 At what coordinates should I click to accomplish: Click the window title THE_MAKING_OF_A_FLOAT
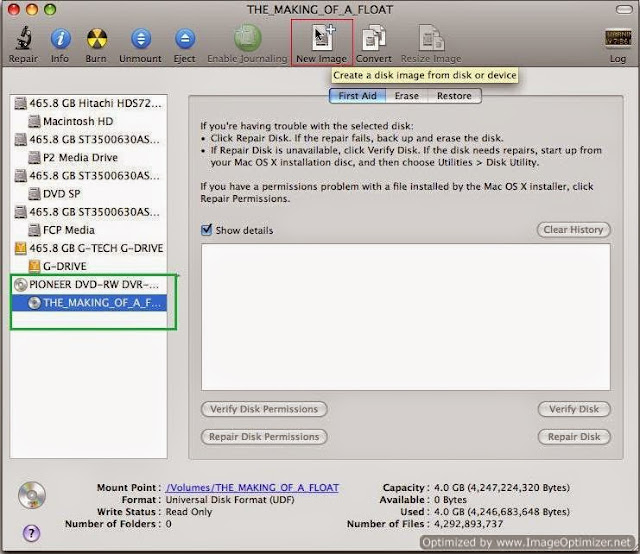pyautogui.click(x=320, y=9)
